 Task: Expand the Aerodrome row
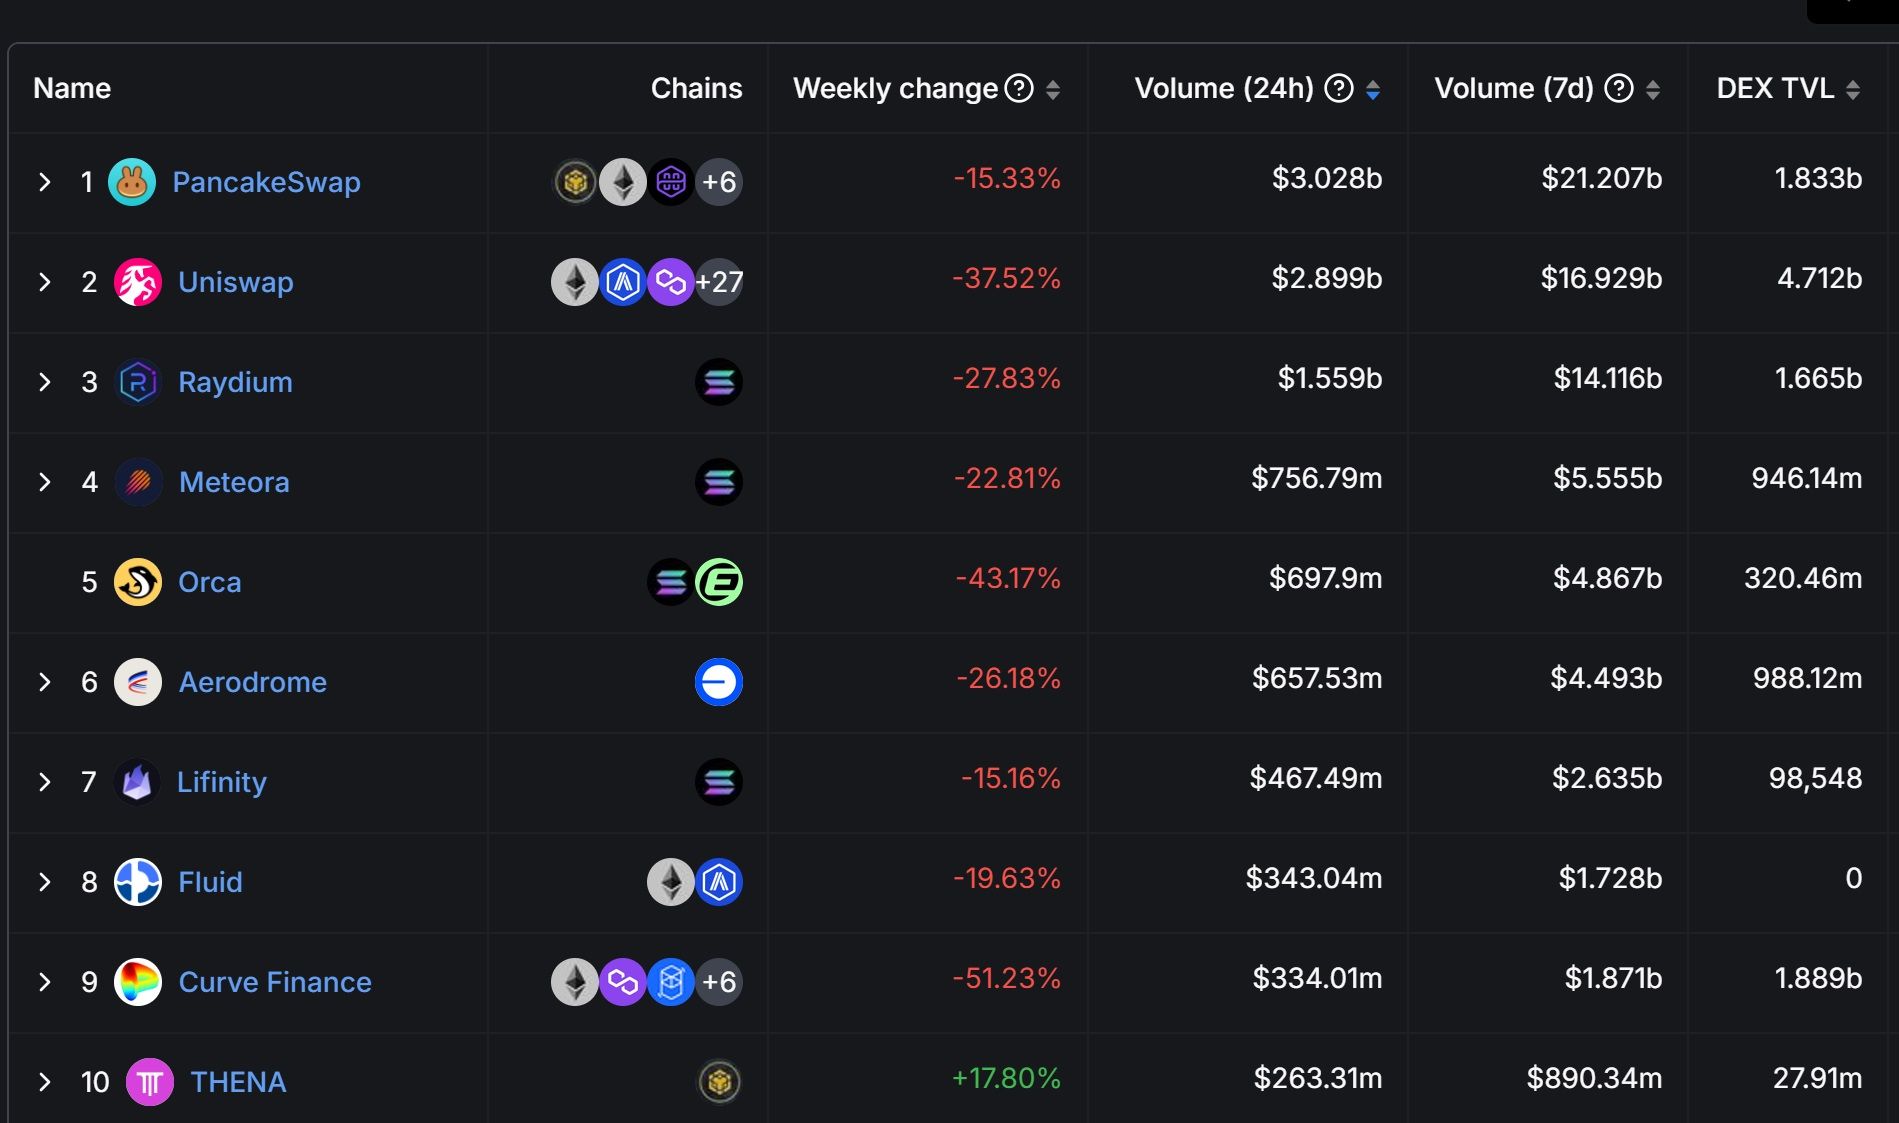[x=44, y=682]
